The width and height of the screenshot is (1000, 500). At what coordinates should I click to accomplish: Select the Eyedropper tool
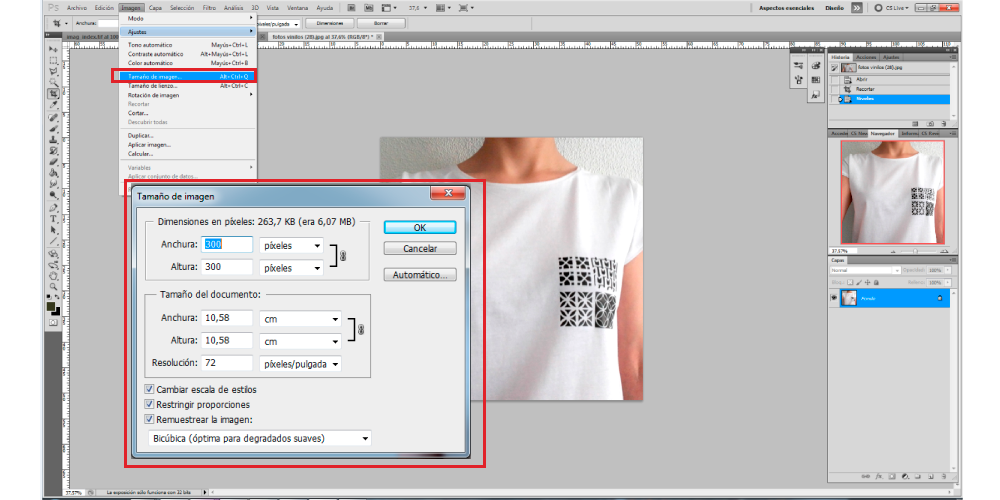click(54, 106)
